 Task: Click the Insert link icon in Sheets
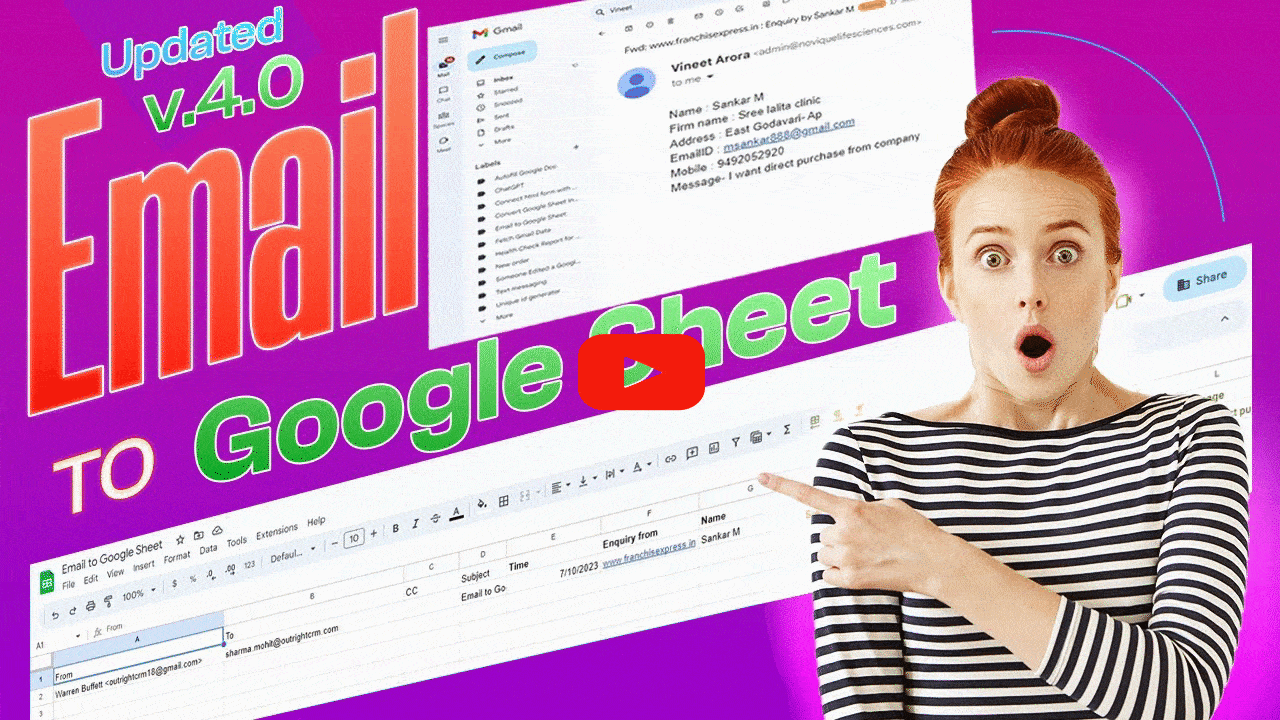pyautogui.click(x=670, y=458)
